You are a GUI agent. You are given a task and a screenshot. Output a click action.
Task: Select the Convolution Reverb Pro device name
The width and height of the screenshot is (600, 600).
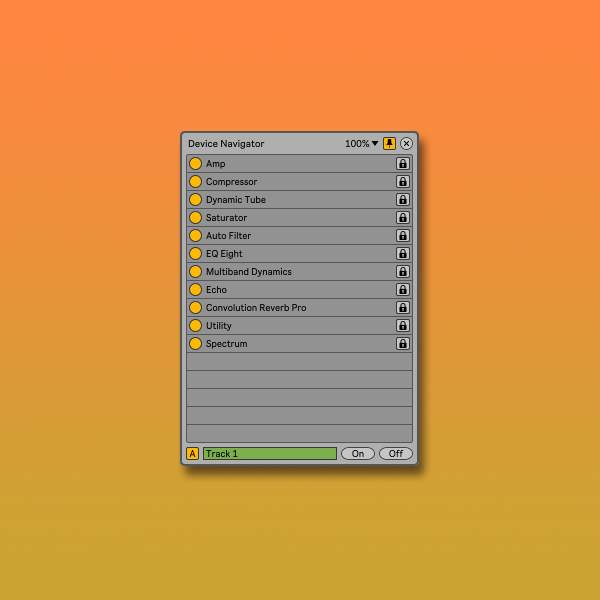point(256,308)
